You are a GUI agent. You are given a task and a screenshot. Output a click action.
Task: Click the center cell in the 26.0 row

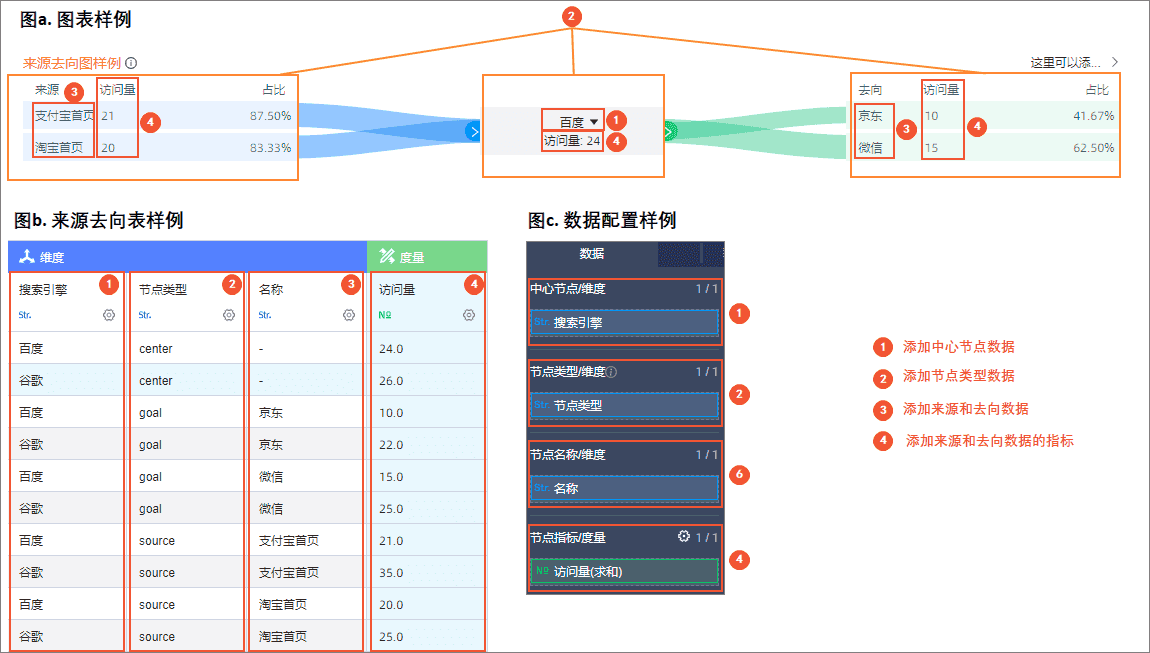click(155, 381)
